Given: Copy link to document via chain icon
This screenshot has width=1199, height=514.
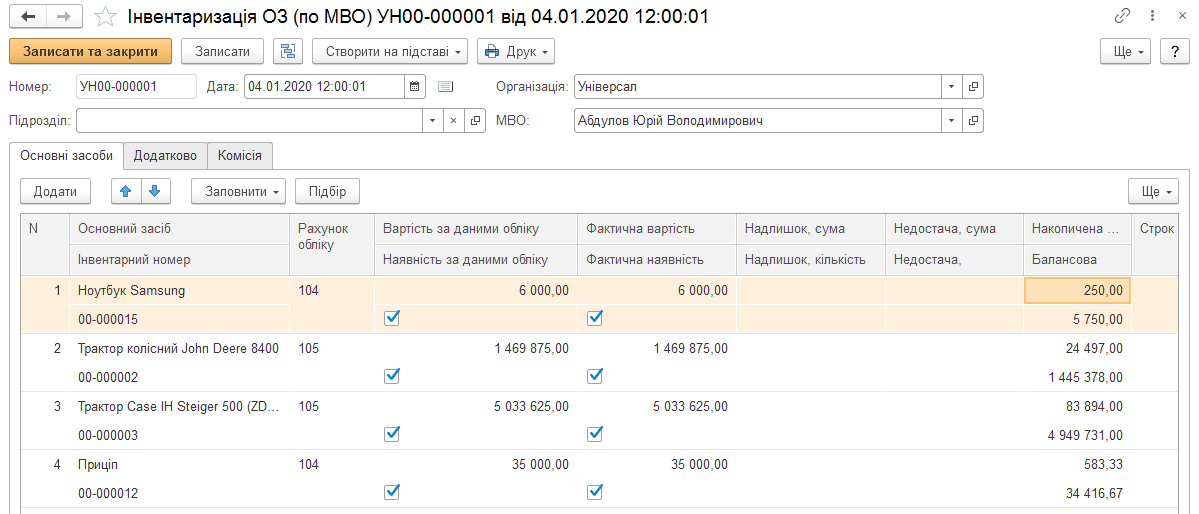Looking at the screenshot, I should tap(1123, 16).
